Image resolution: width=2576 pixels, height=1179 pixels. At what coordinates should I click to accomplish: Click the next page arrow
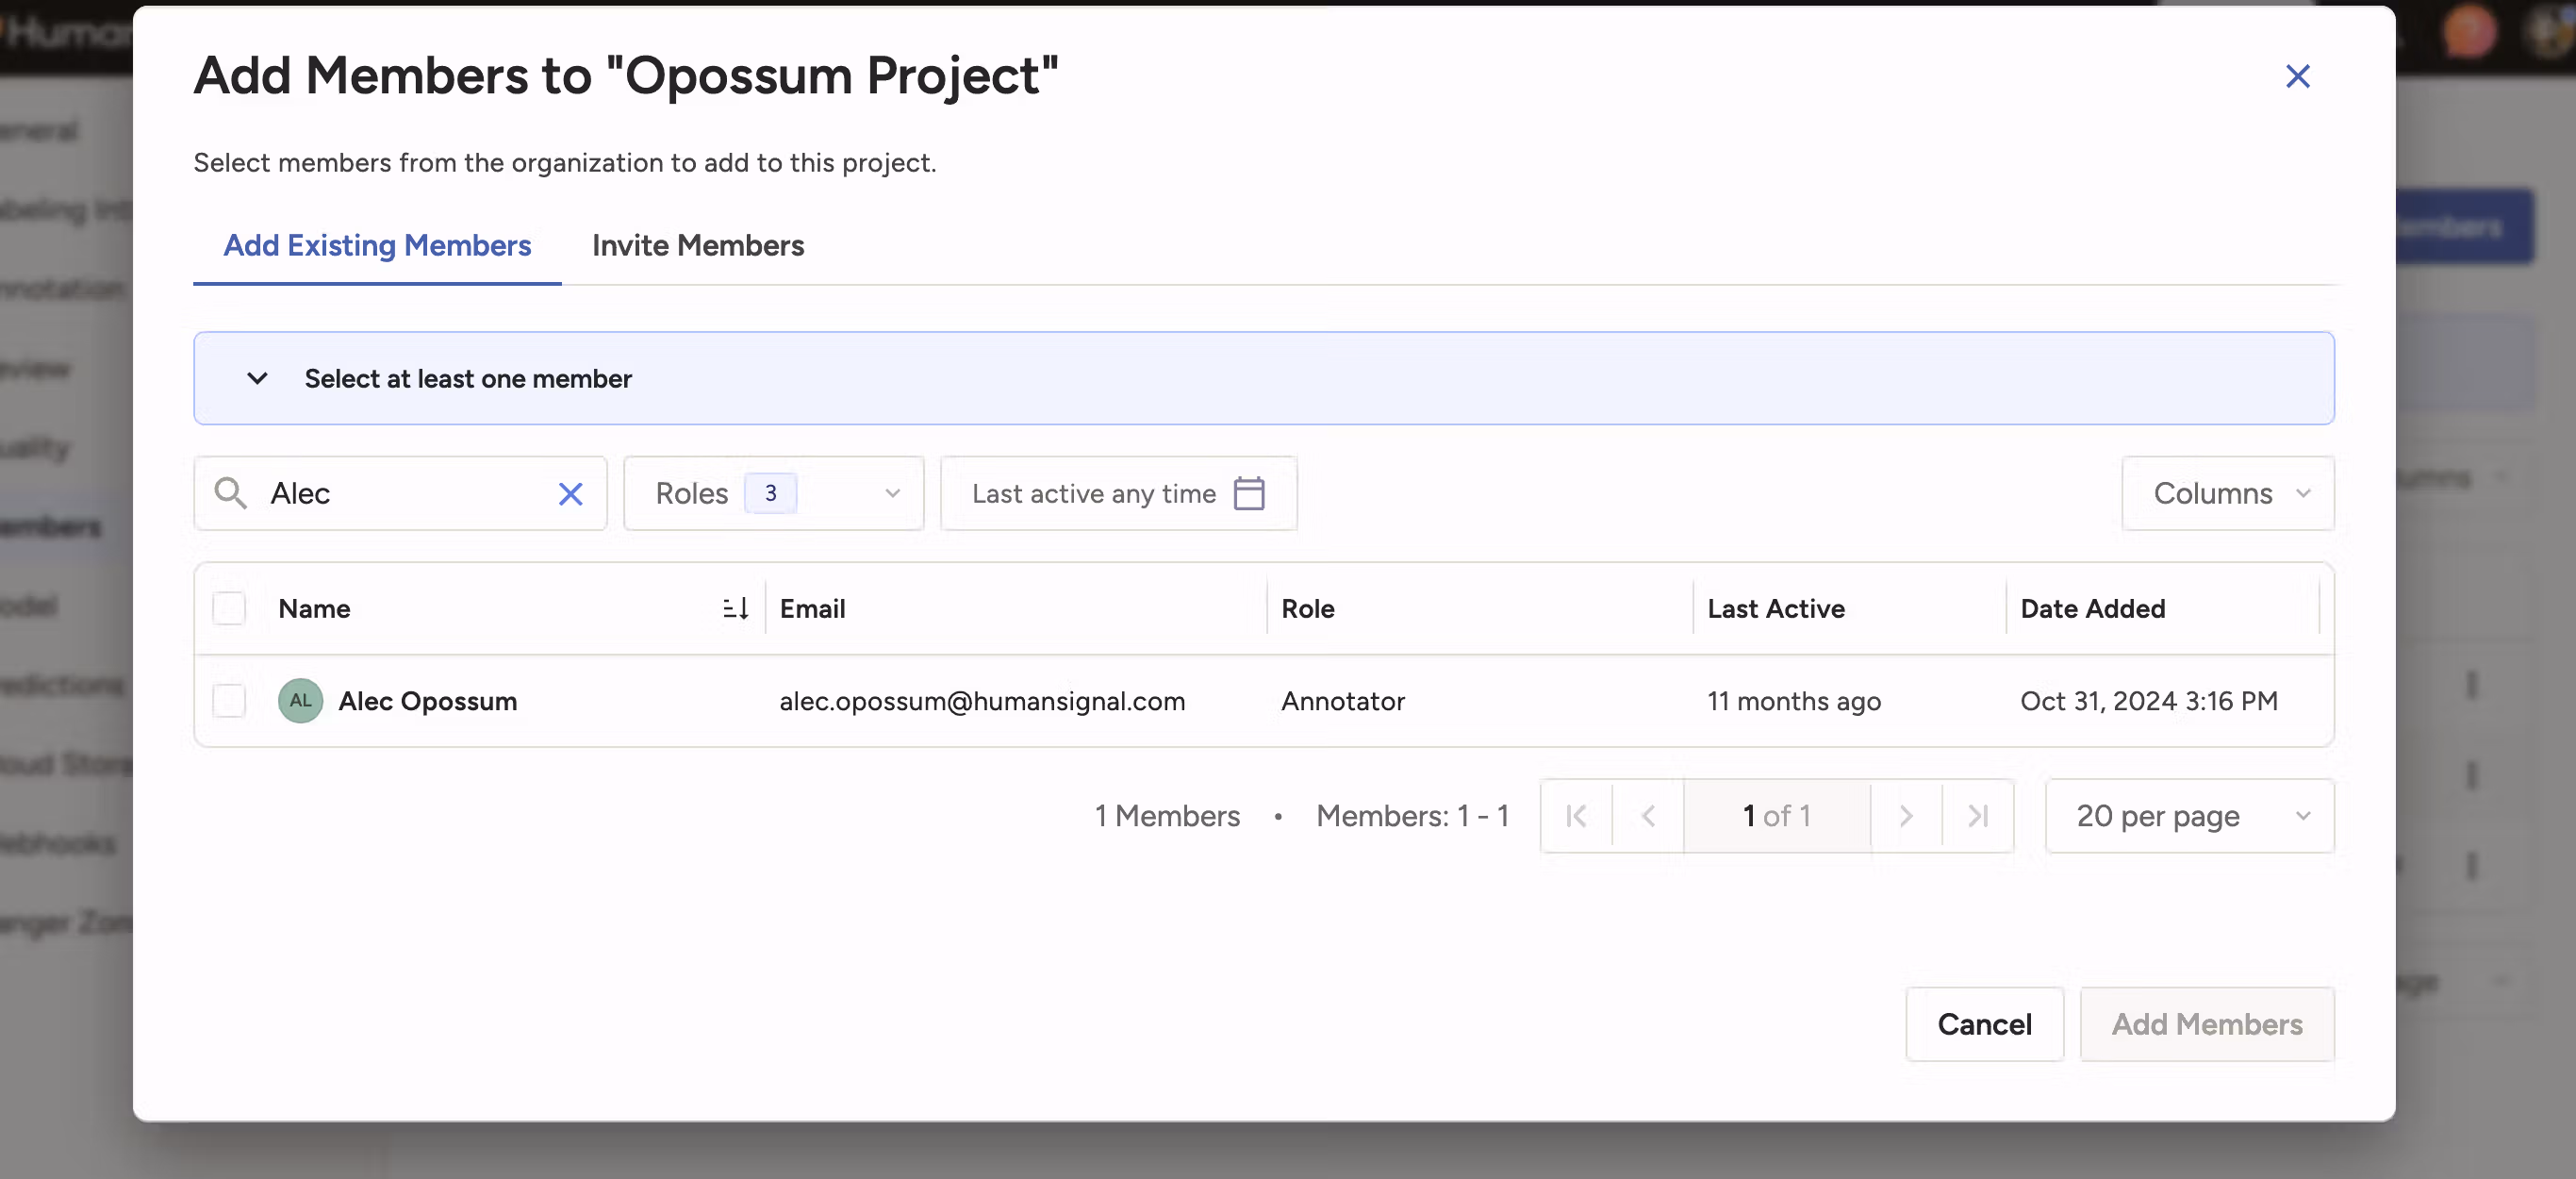[x=1905, y=815]
